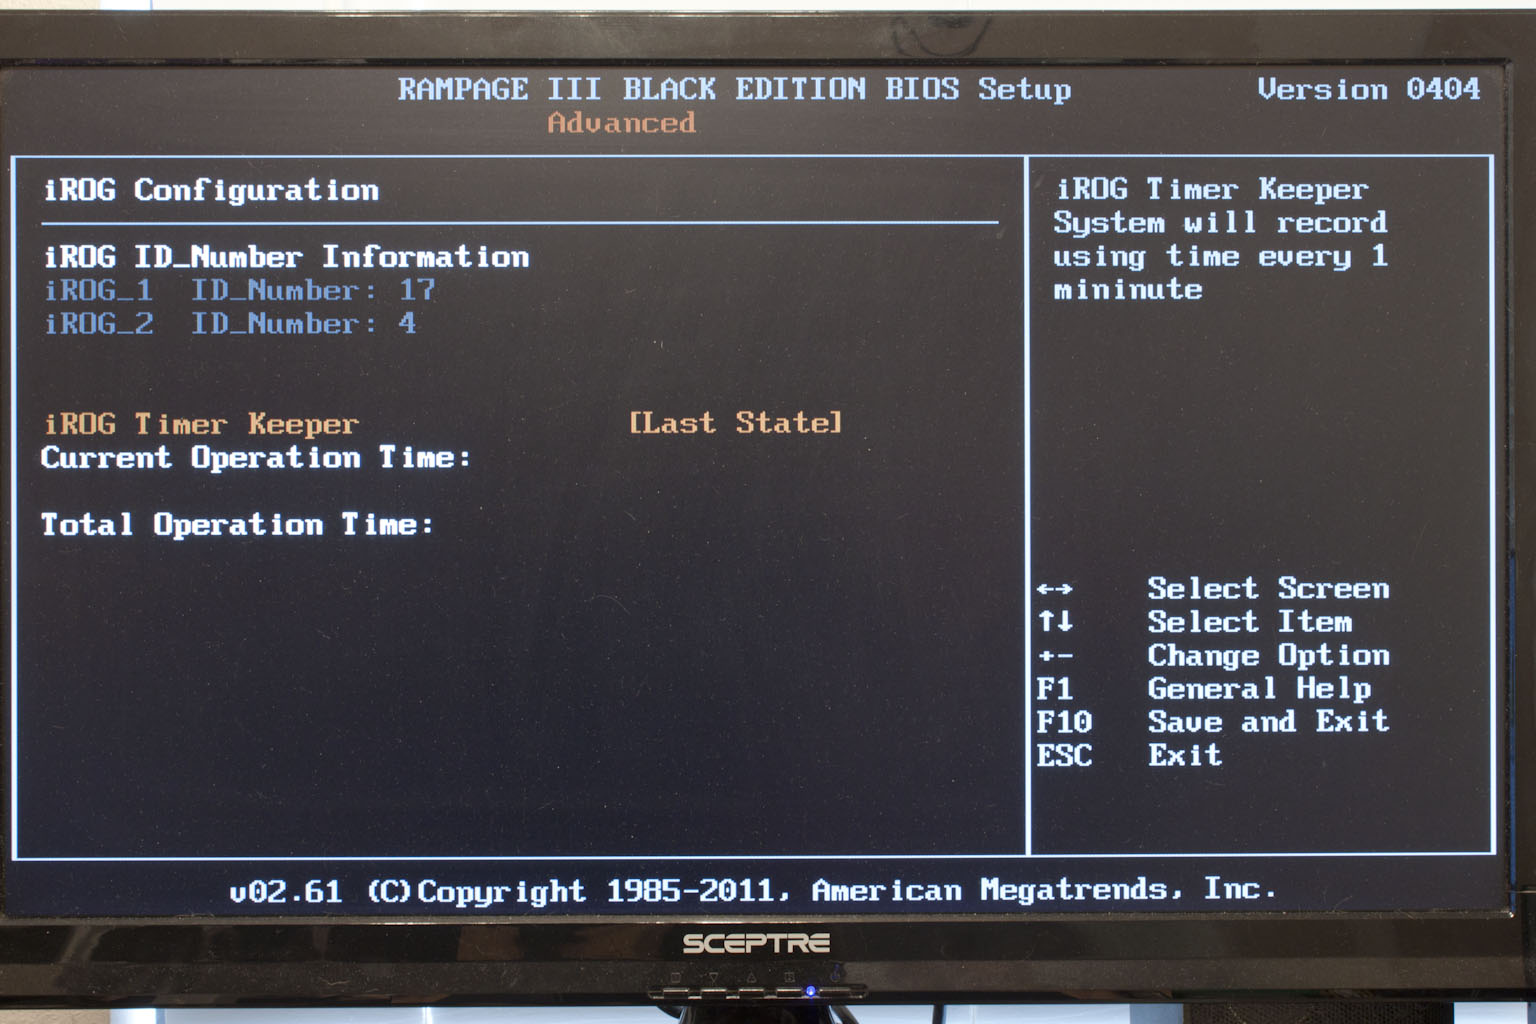Select the iROG_1 ID_Number: 17 row
Image resolution: width=1536 pixels, height=1024 pixels.
240,291
